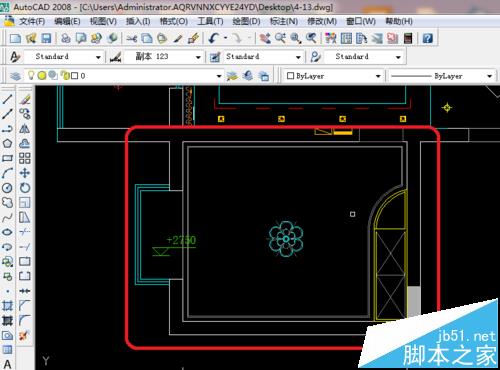Select the Ellipse drawing tool
Screen dimensions: 500x370
(x=7, y=232)
